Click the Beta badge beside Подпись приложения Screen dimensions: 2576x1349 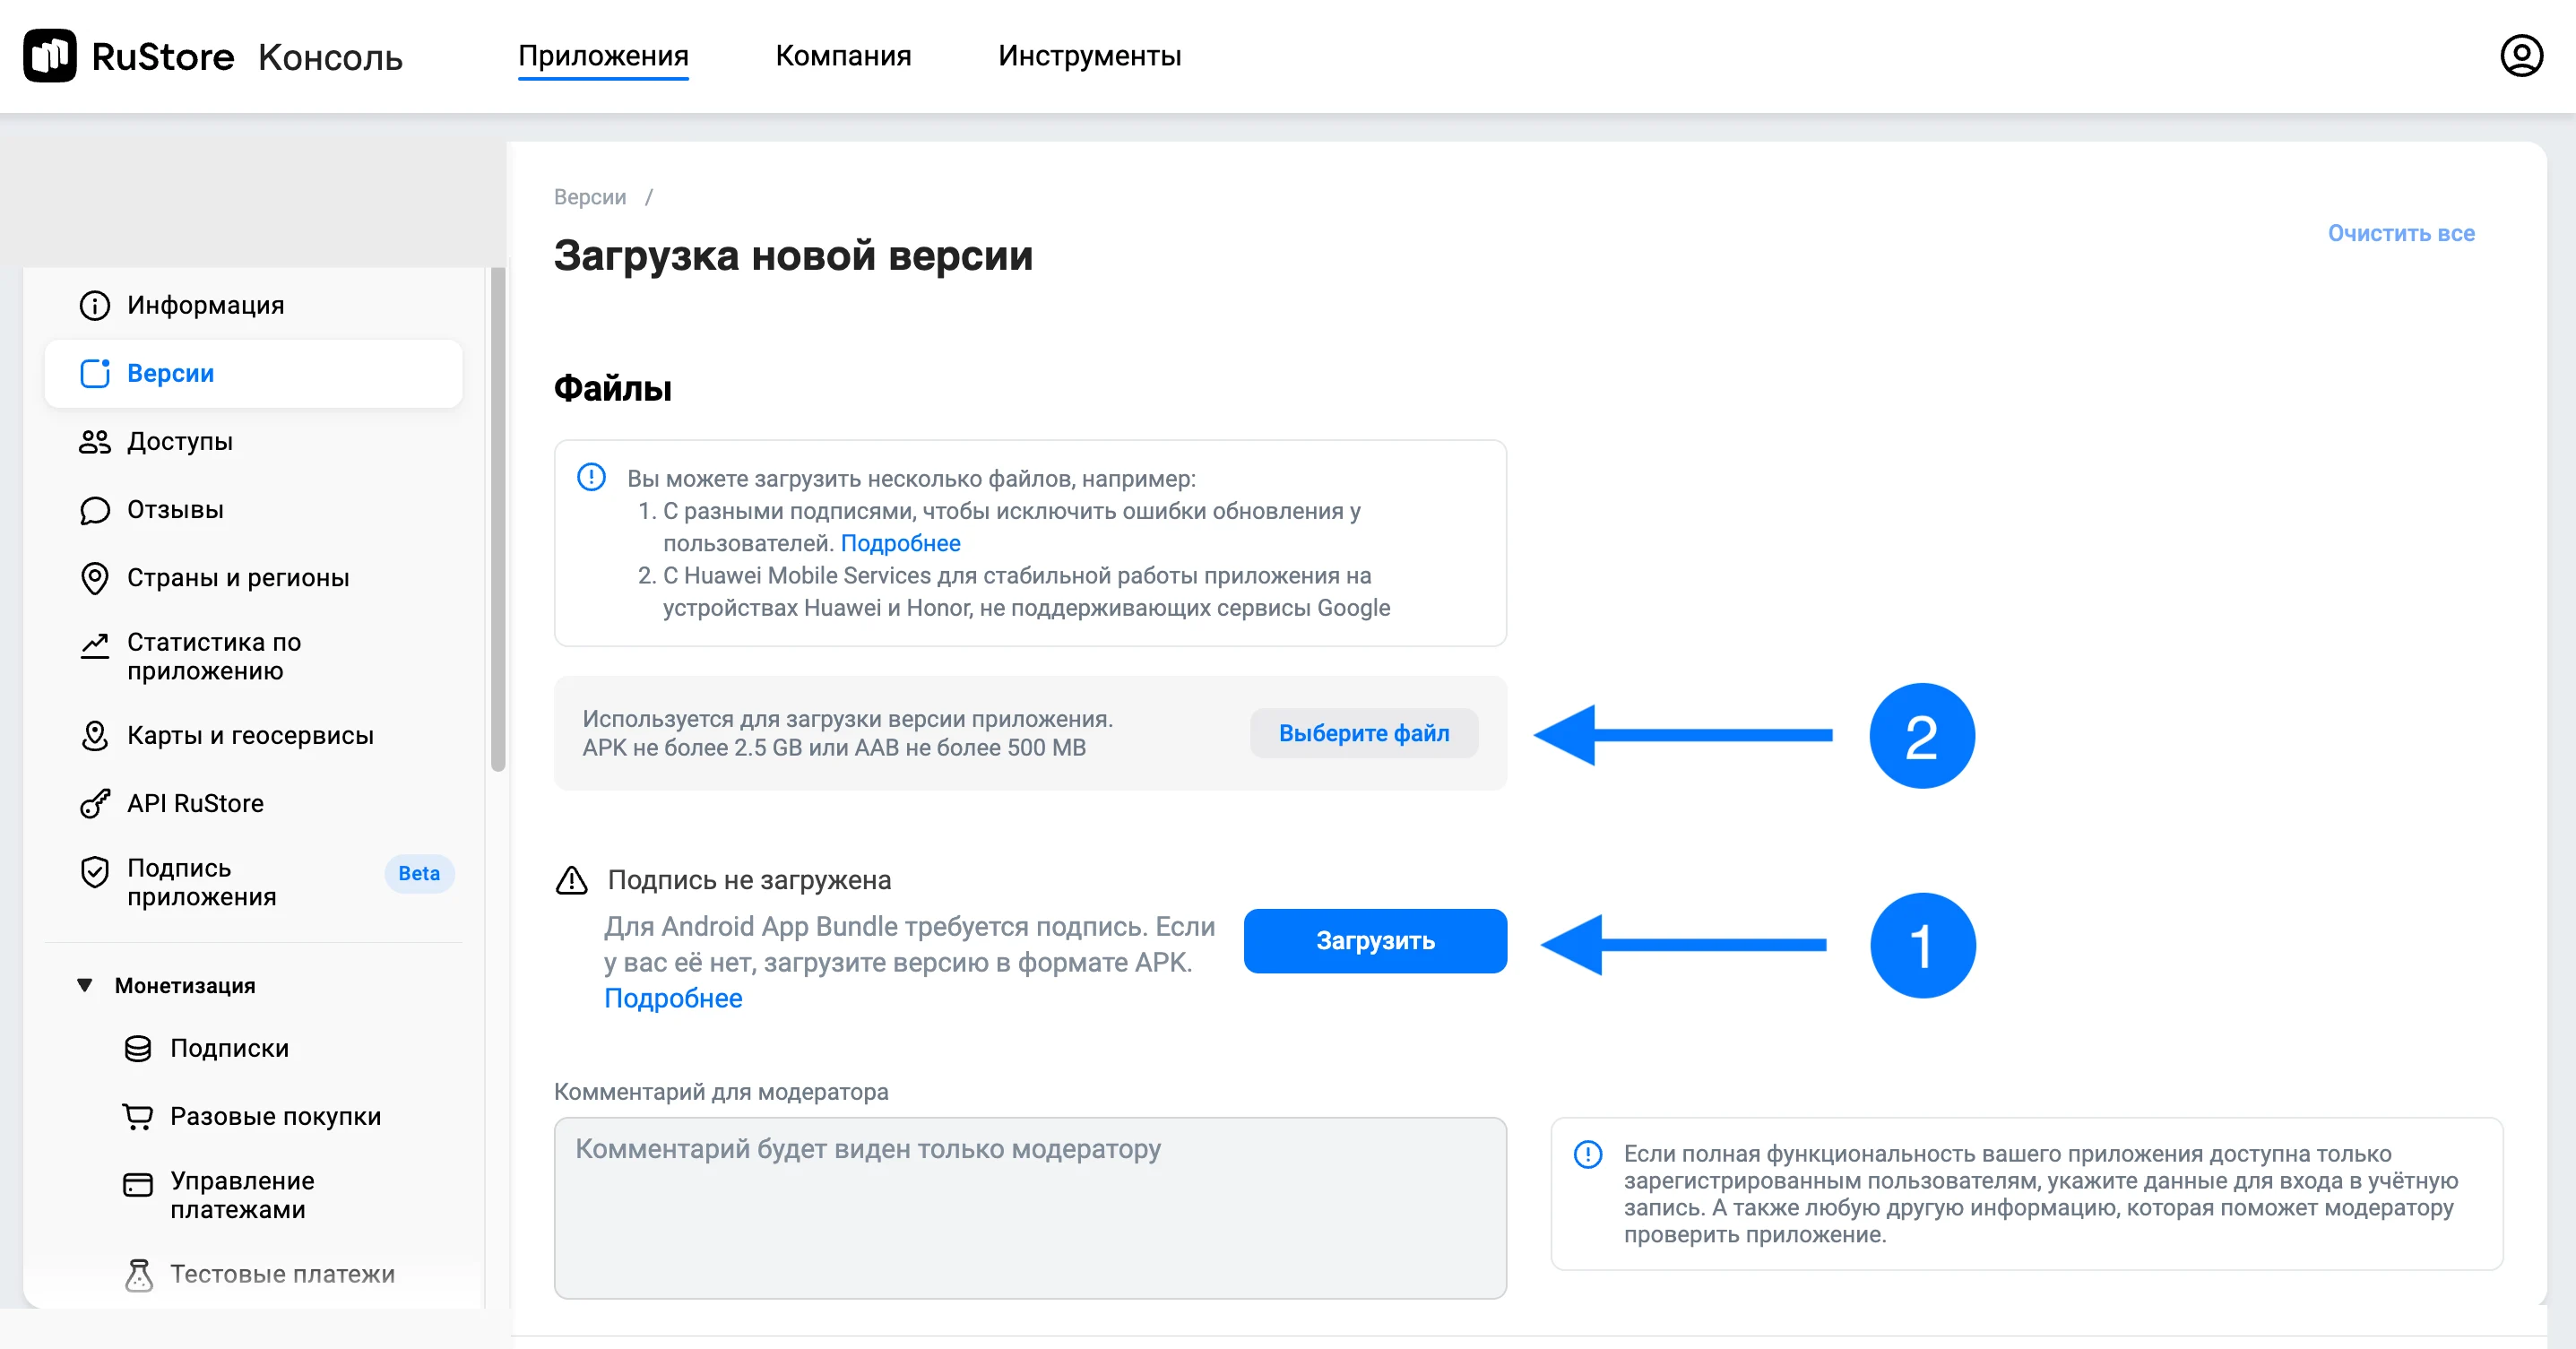click(419, 873)
